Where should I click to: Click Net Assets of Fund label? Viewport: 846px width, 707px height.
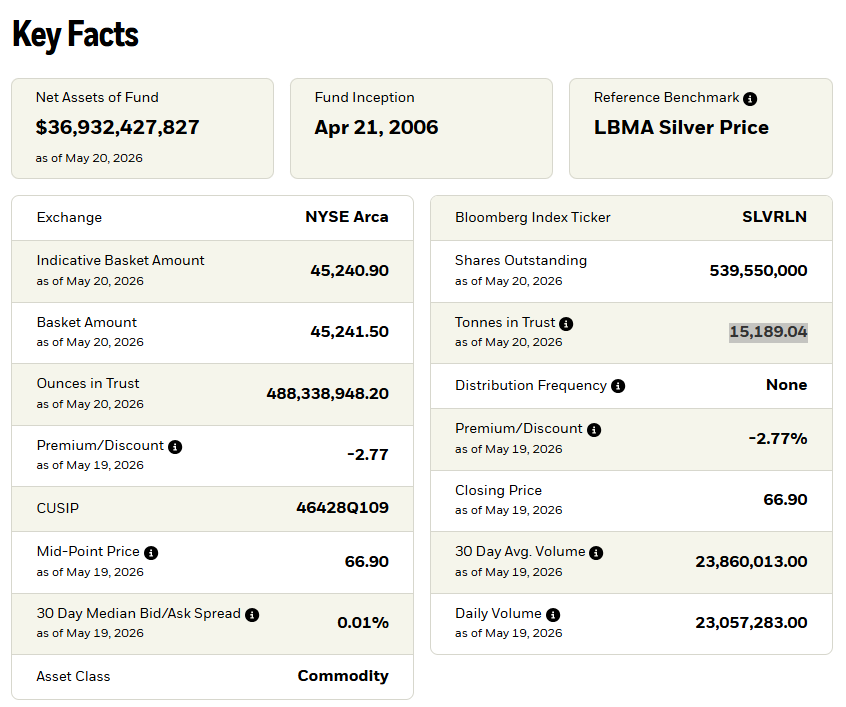[97, 97]
